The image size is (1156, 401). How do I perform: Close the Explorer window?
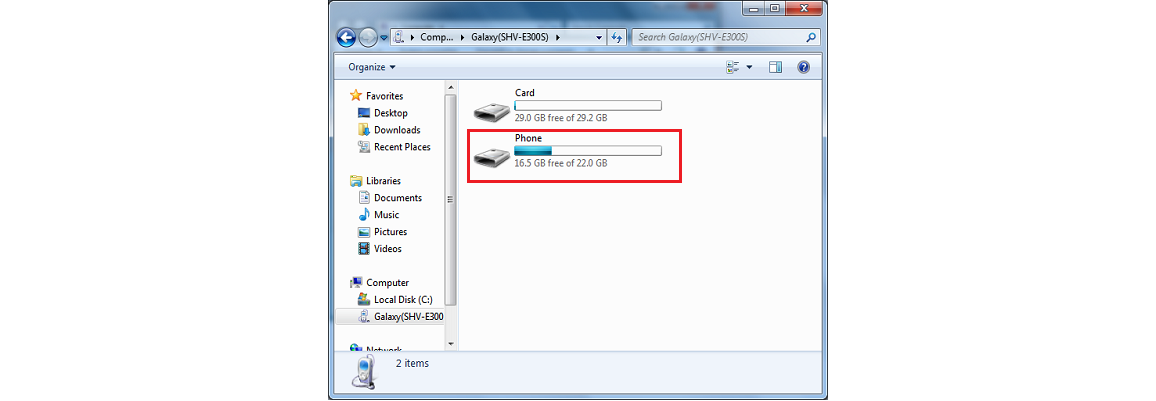coord(804,8)
